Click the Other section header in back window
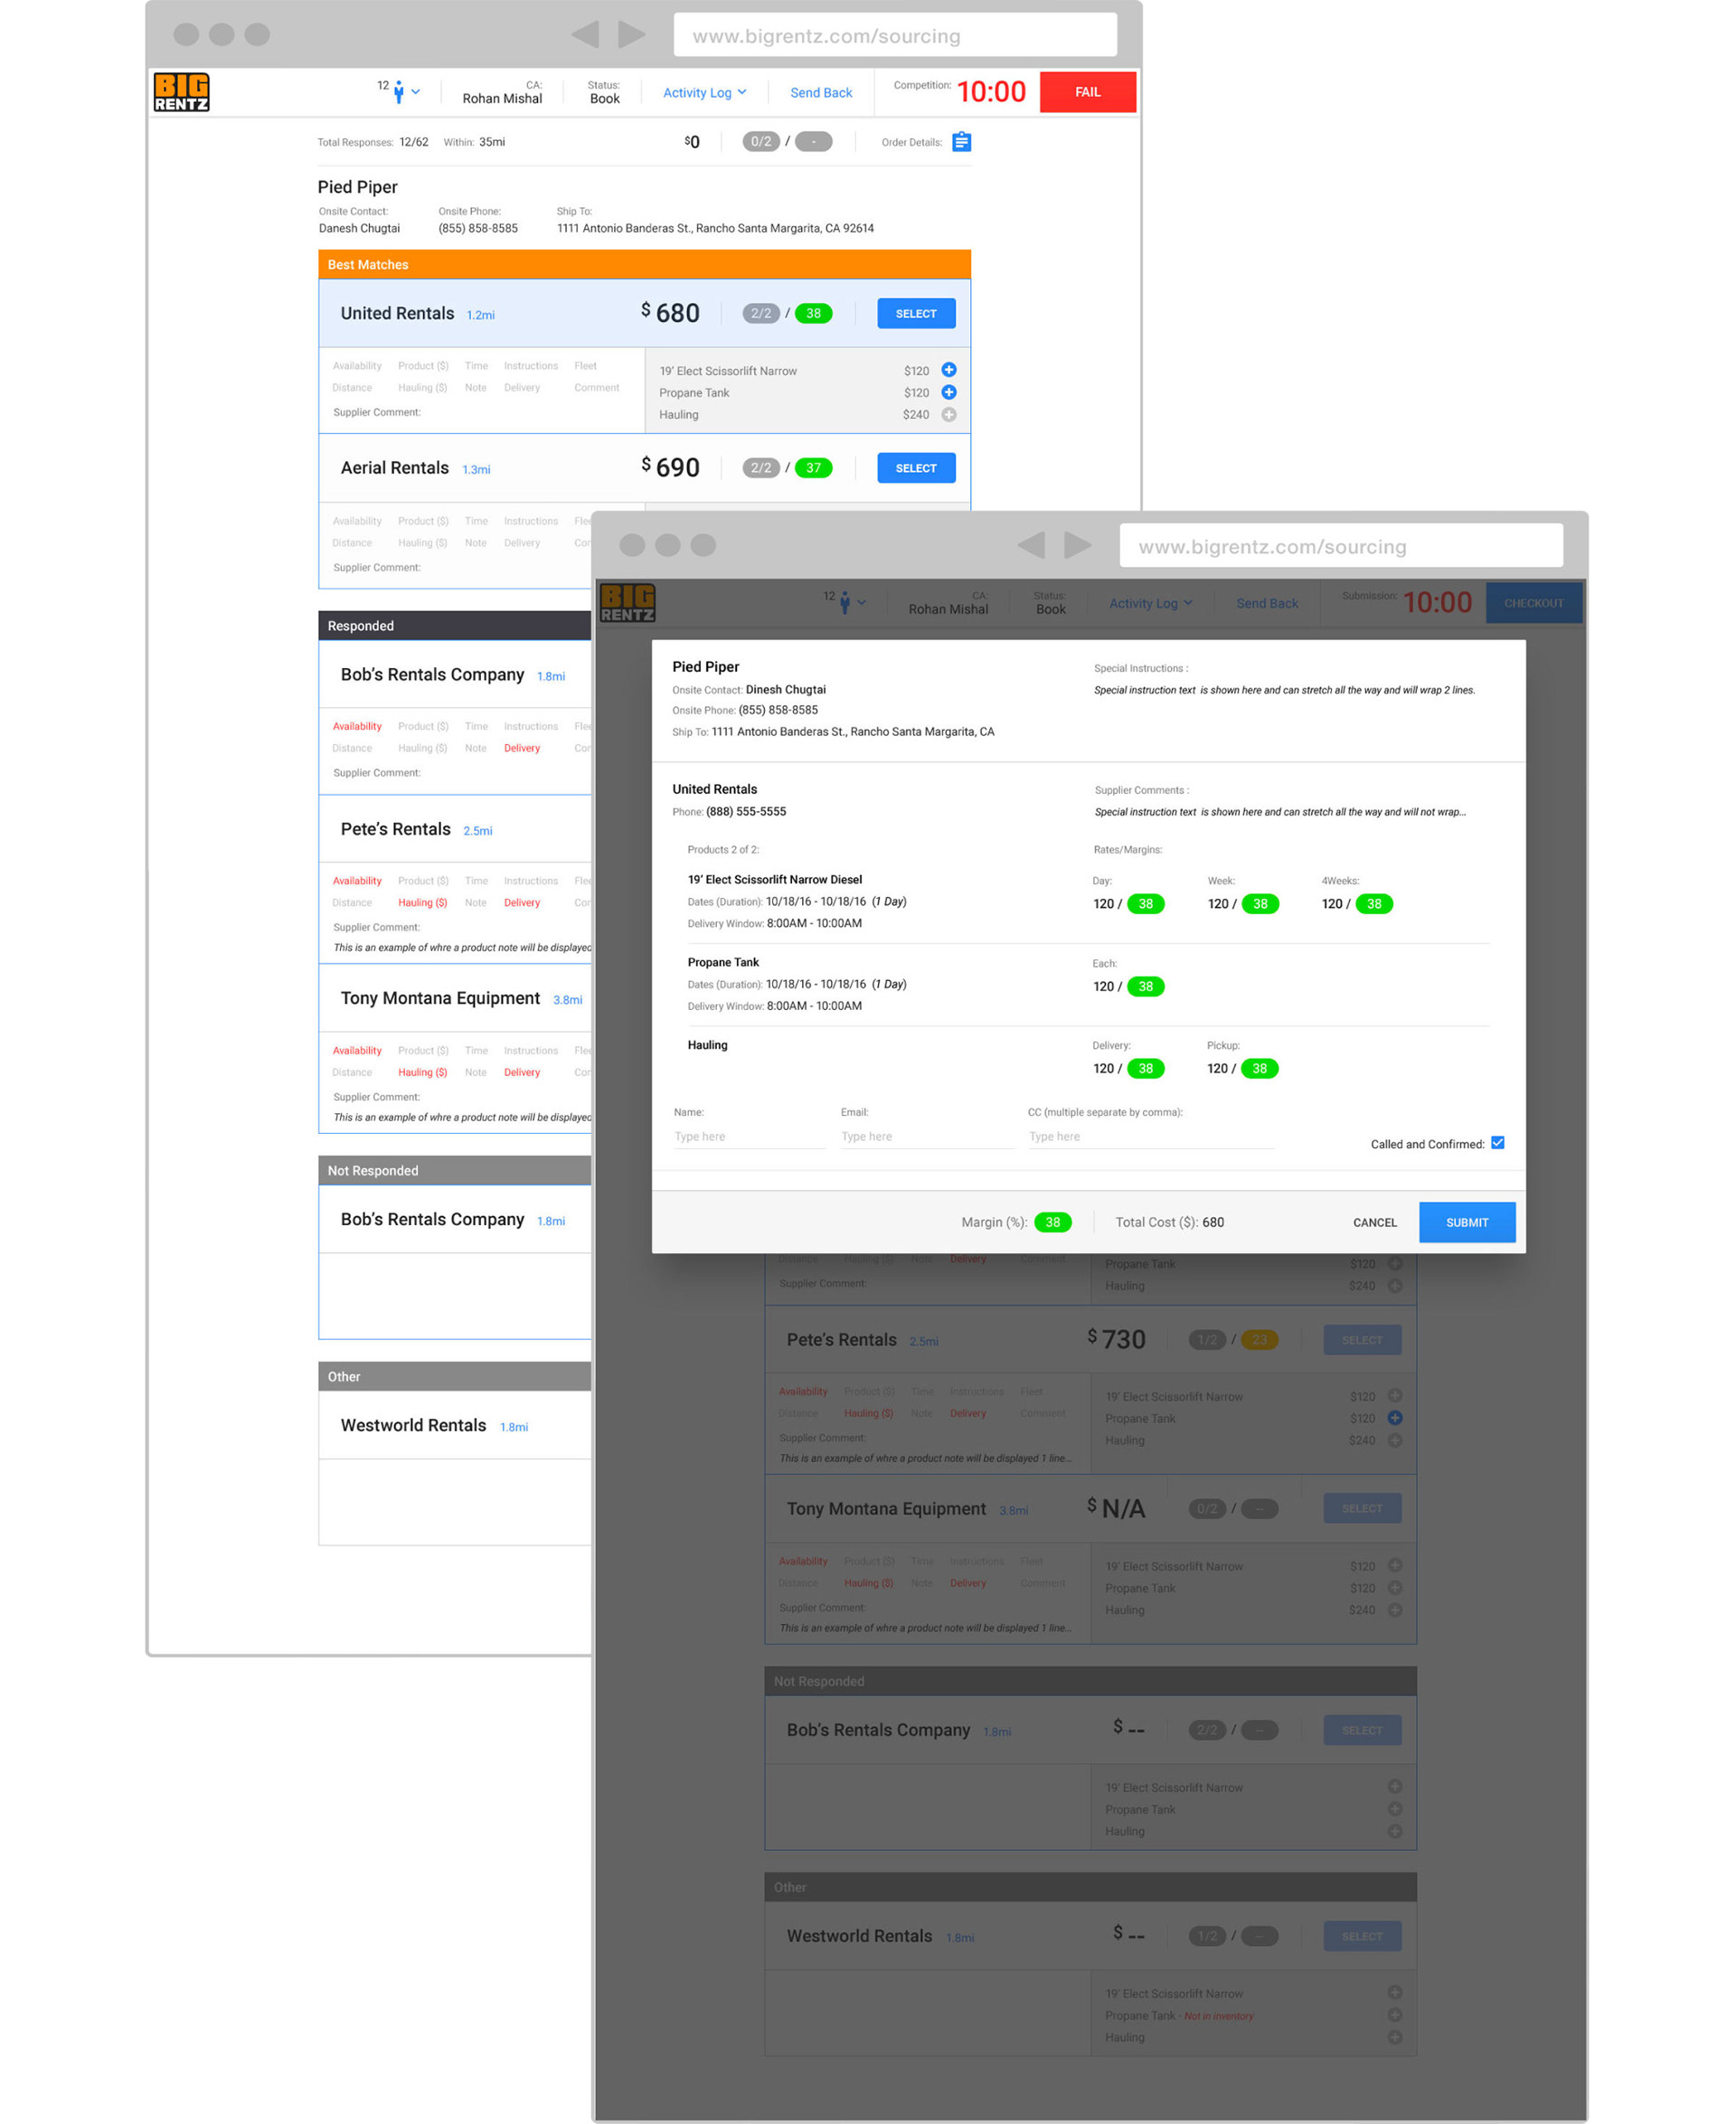The height and width of the screenshot is (2124, 1736). click(455, 1376)
